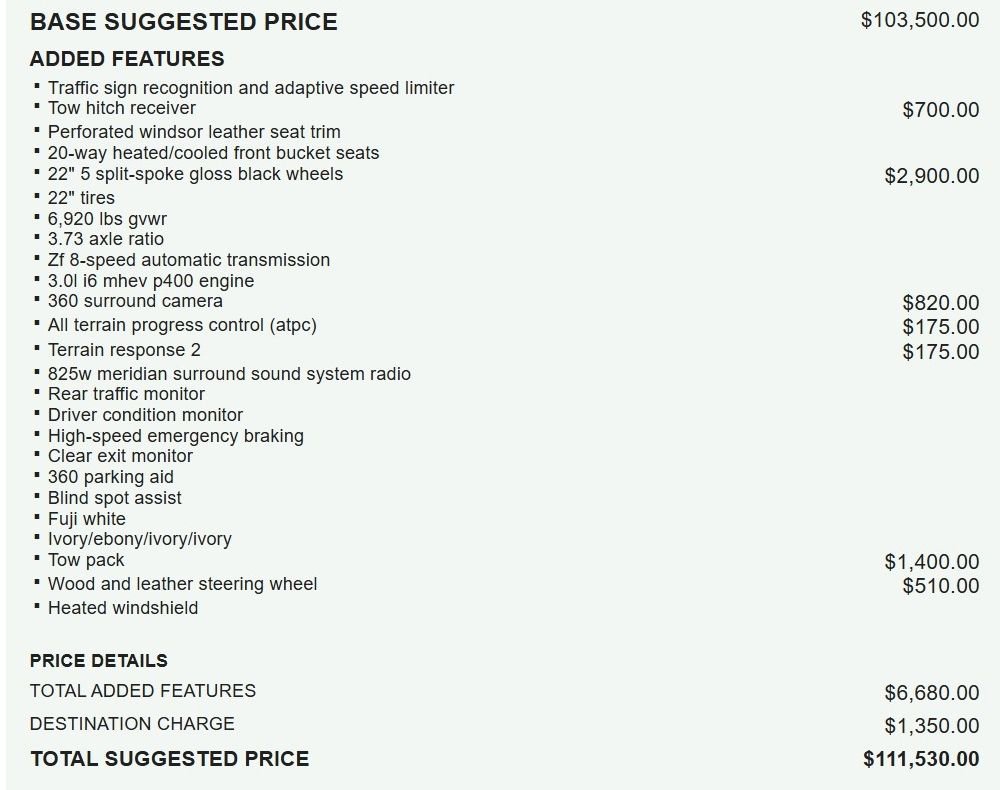Click the Terrain response 2 feature

[124, 350]
